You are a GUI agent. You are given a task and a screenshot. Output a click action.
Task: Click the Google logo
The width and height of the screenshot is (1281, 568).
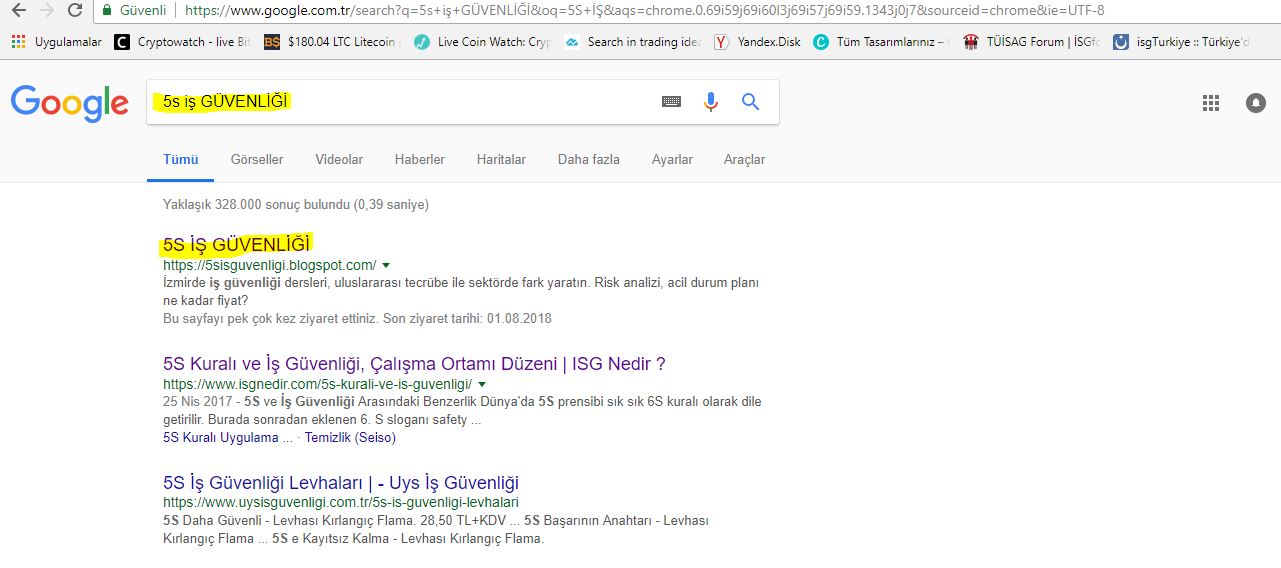69,103
